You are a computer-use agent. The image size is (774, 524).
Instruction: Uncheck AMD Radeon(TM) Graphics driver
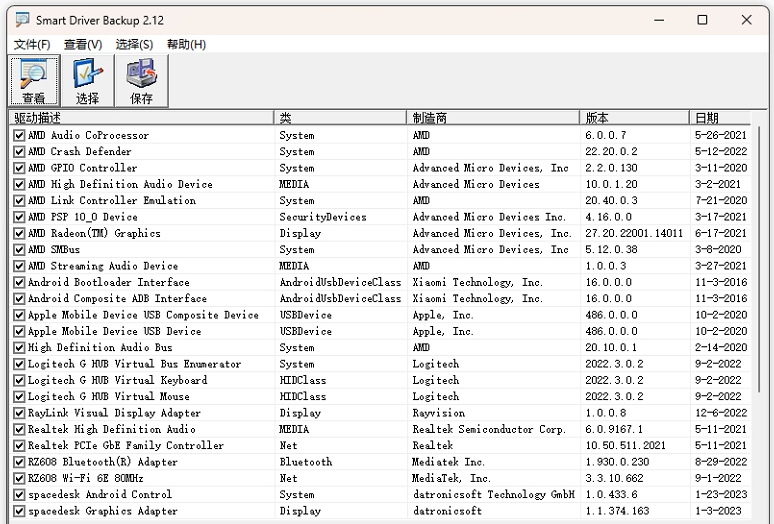click(19, 233)
